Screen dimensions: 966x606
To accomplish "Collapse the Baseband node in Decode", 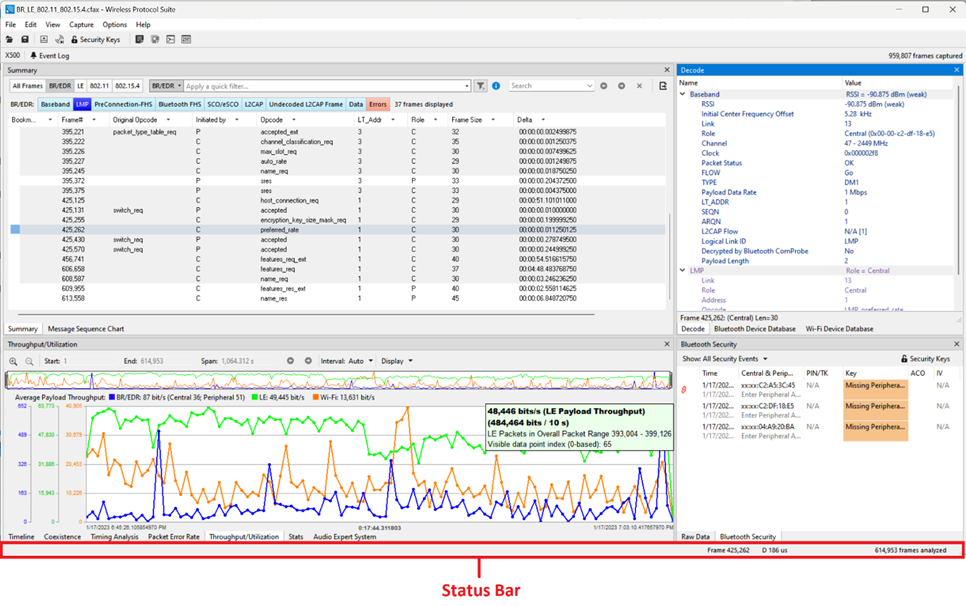I will (x=683, y=94).
